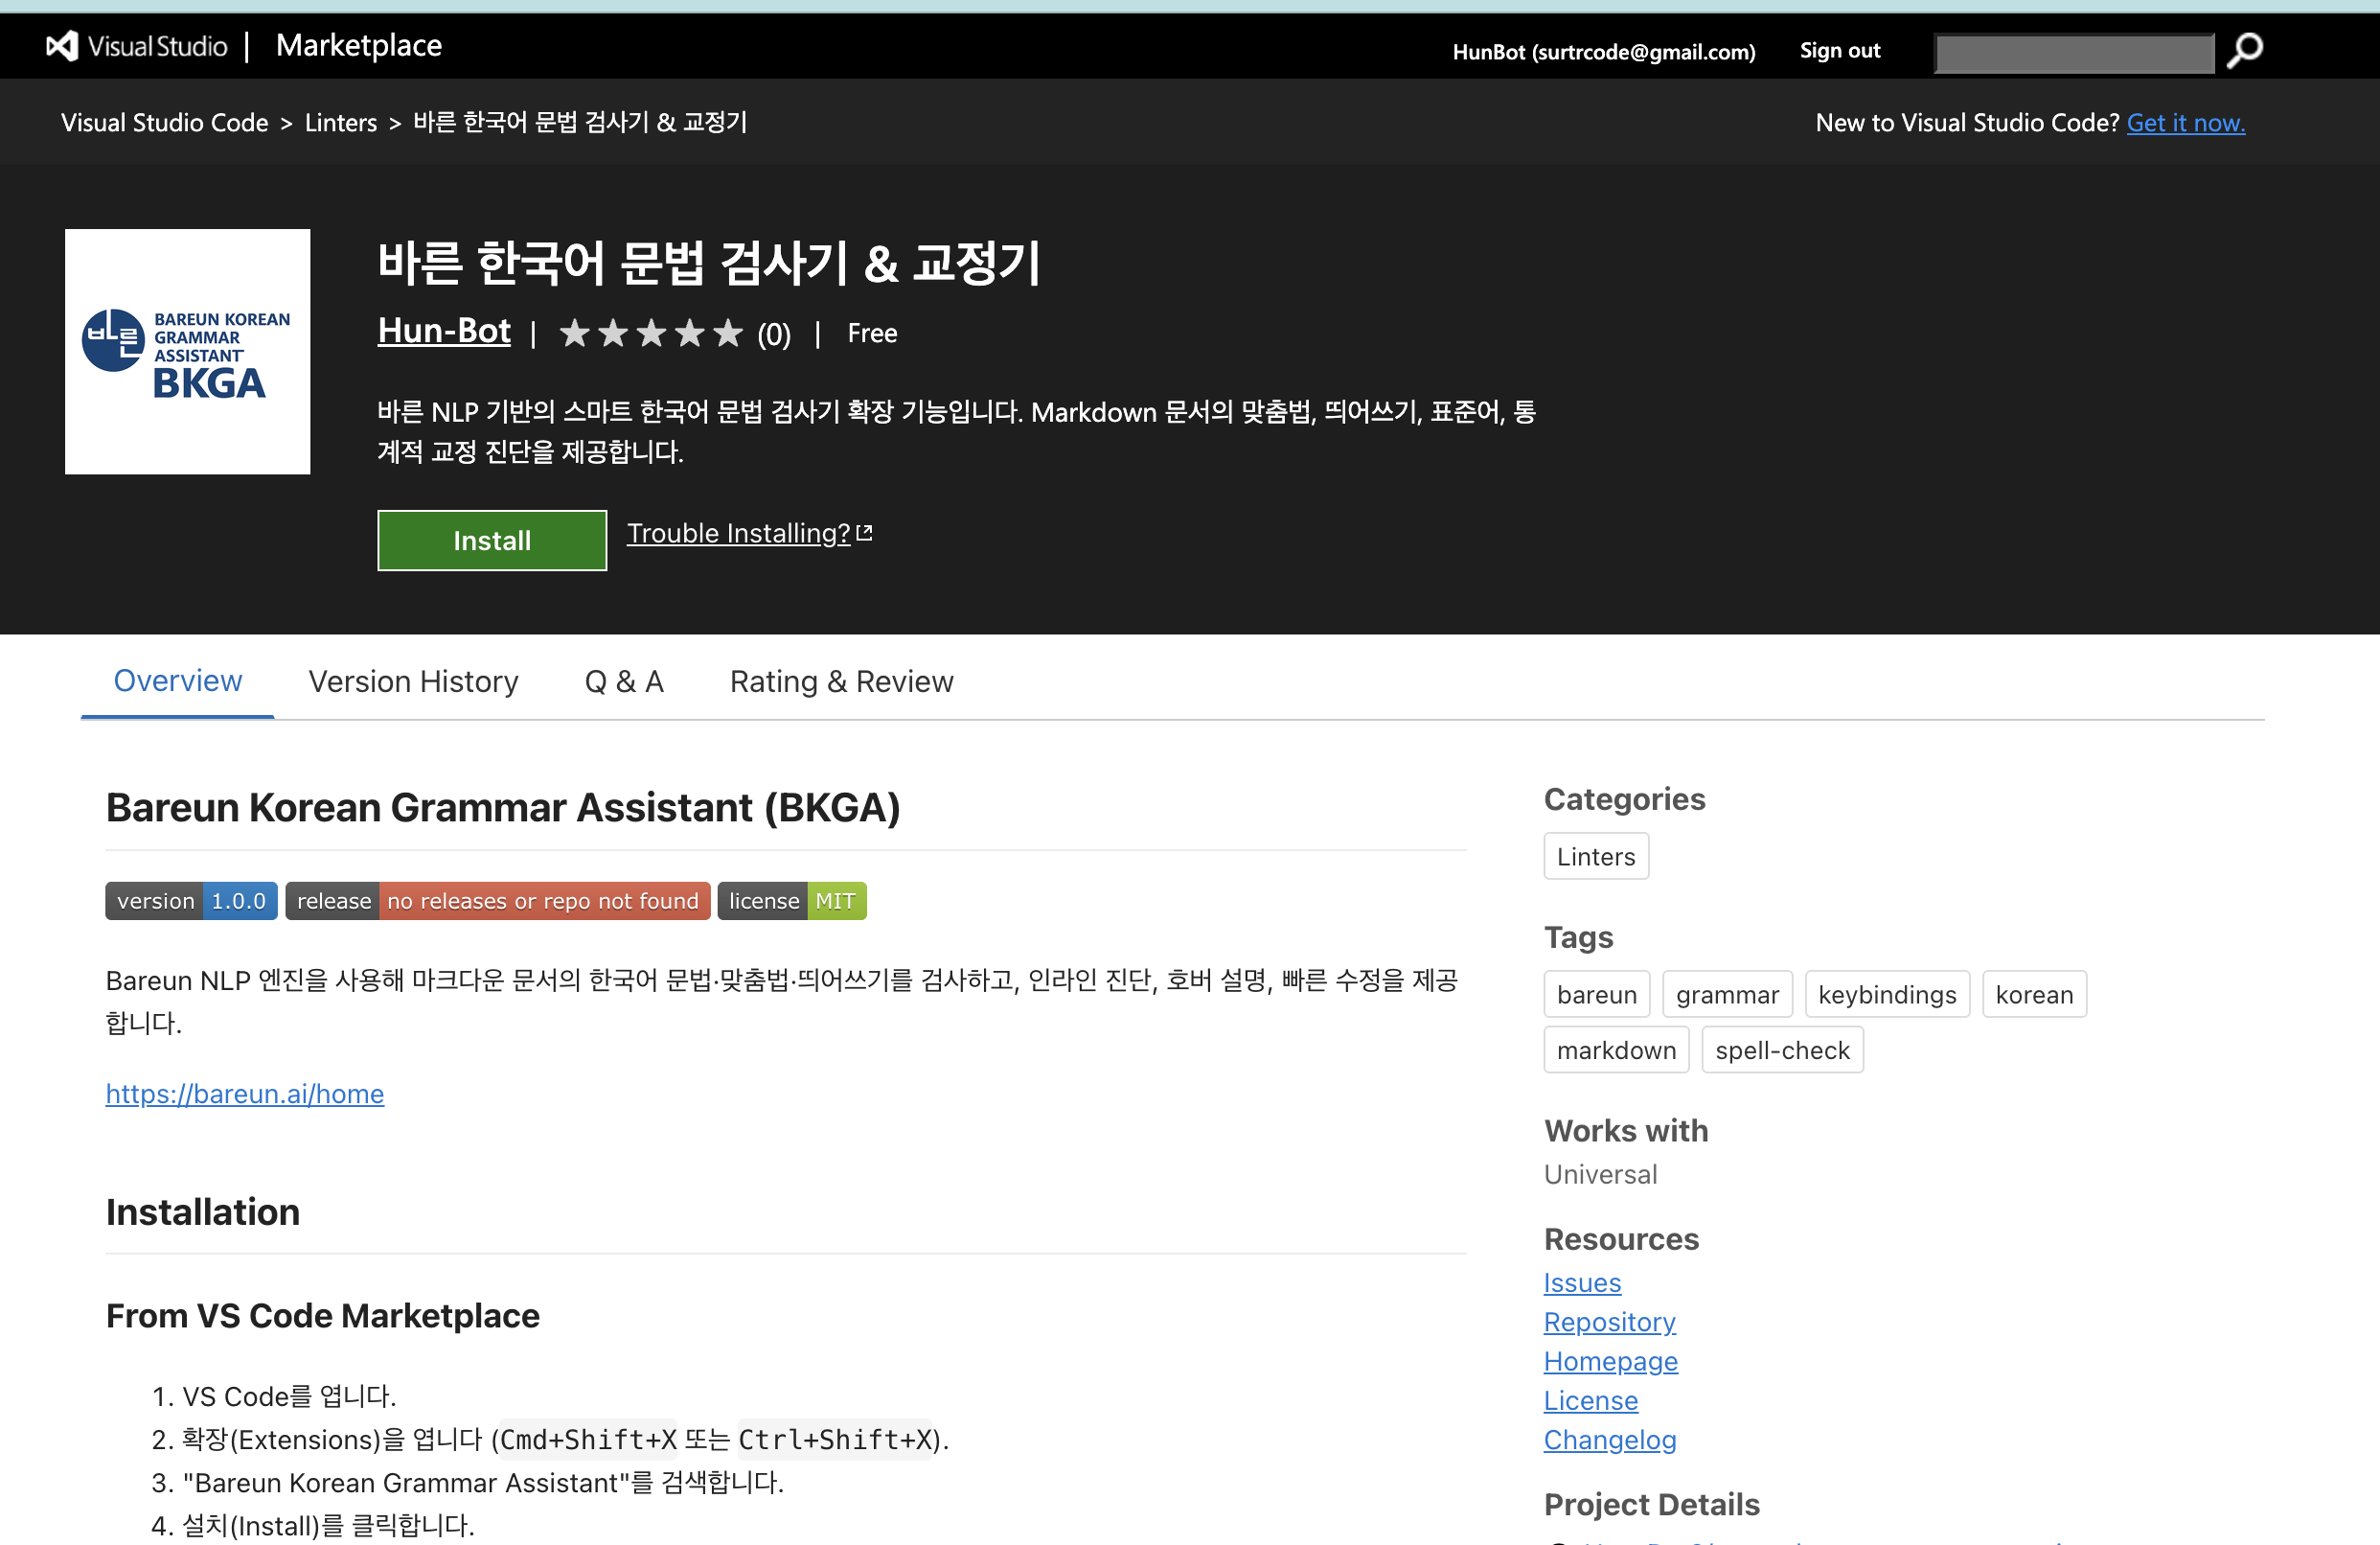The image size is (2380, 1545).
Task: Click the BKGA extension logo
Action: click(187, 351)
